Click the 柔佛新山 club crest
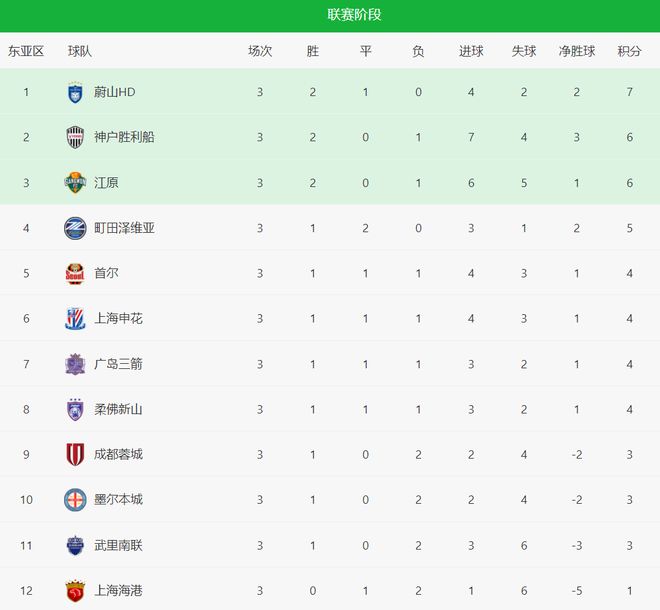Screen dimensions: 660x610 (75, 409)
